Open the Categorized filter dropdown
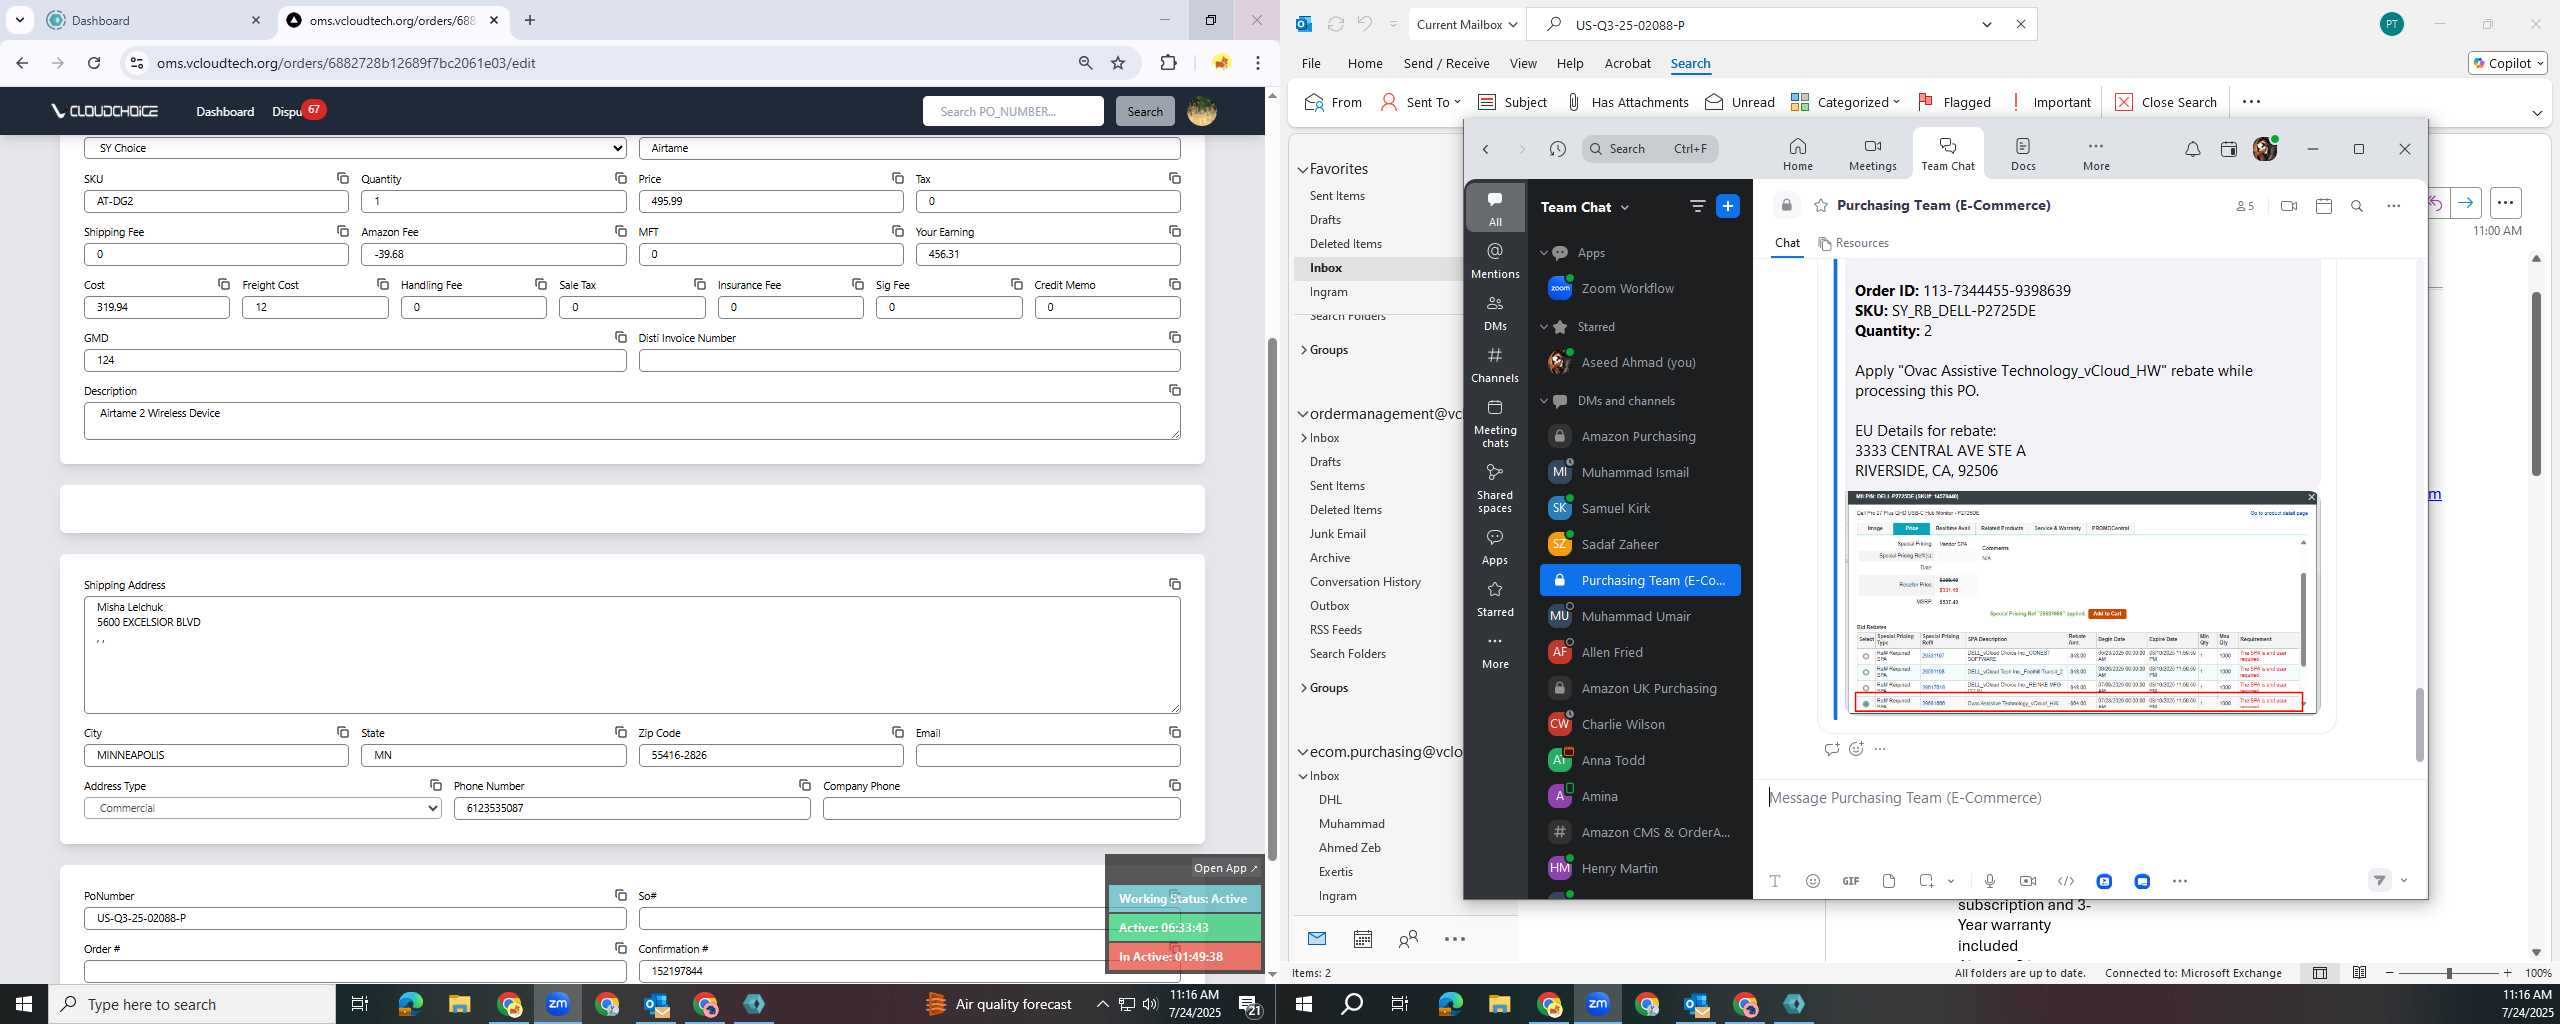 (x=1845, y=102)
